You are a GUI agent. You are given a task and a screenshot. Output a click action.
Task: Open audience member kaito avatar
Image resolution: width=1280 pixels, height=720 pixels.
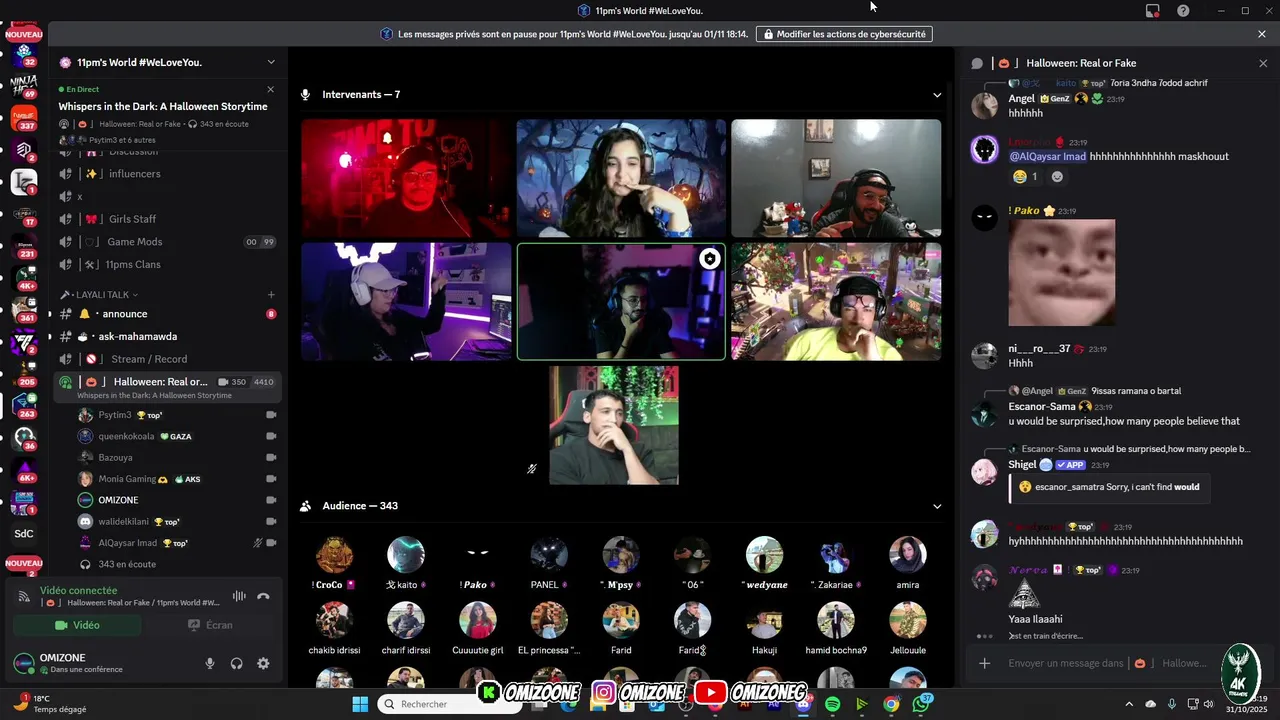tap(406, 555)
